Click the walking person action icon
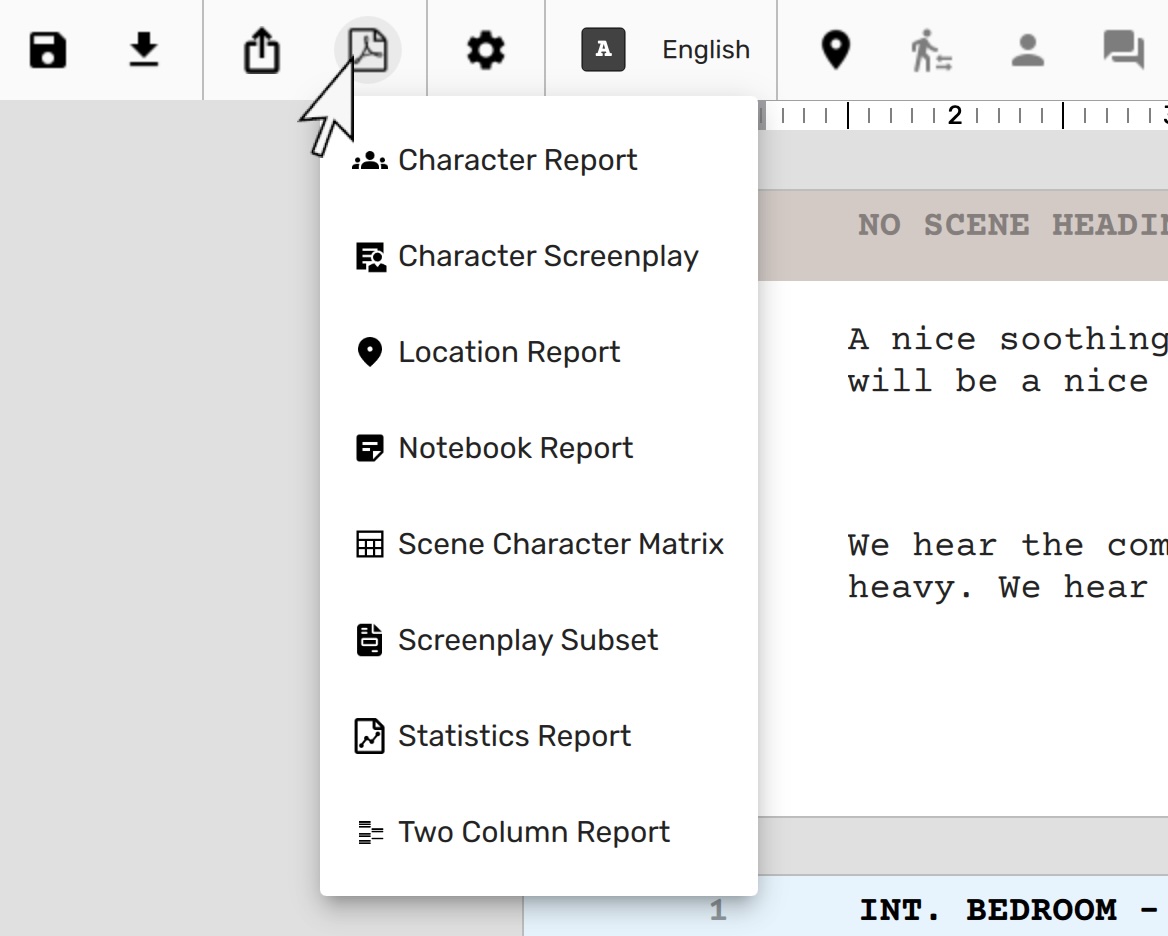1168x936 pixels. [931, 50]
